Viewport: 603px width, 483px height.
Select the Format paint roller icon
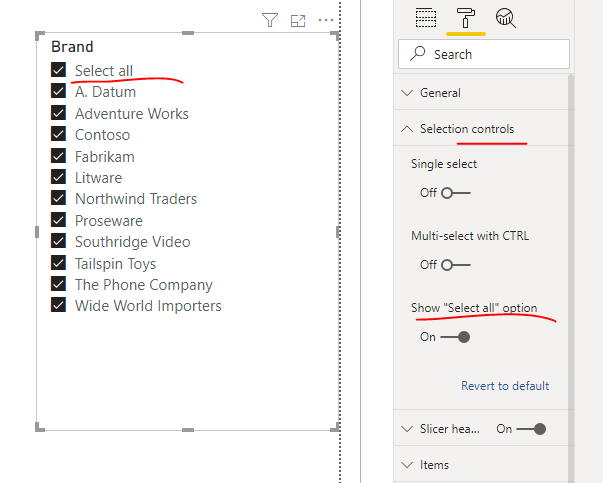(466, 18)
